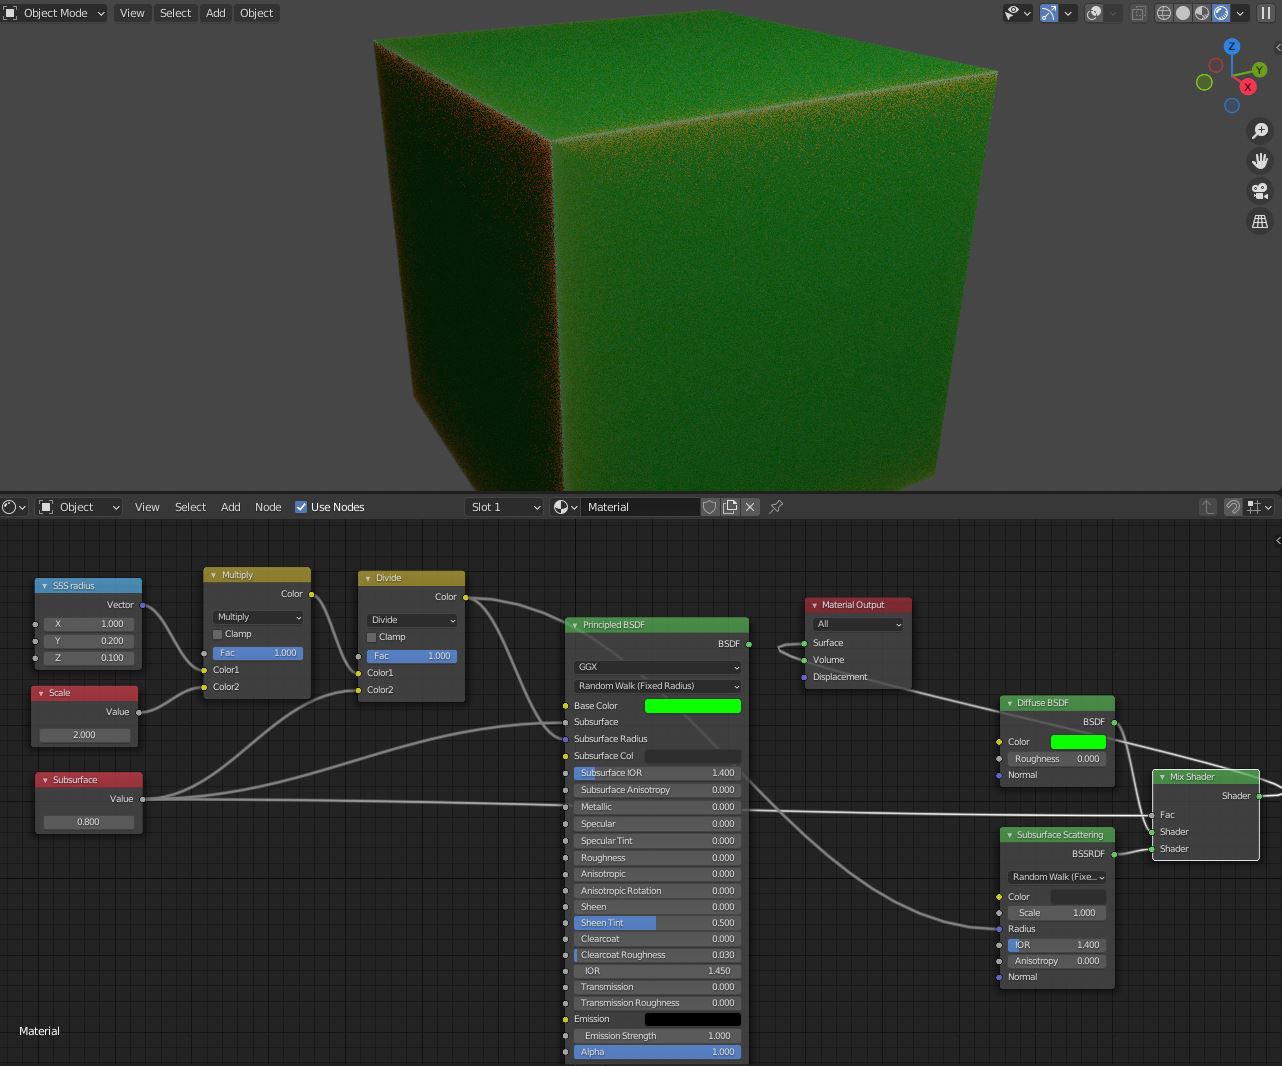Viewport: 1282px width, 1066px height.
Task: Open Subsurface Scattering method dropdown
Action: coord(1057,877)
